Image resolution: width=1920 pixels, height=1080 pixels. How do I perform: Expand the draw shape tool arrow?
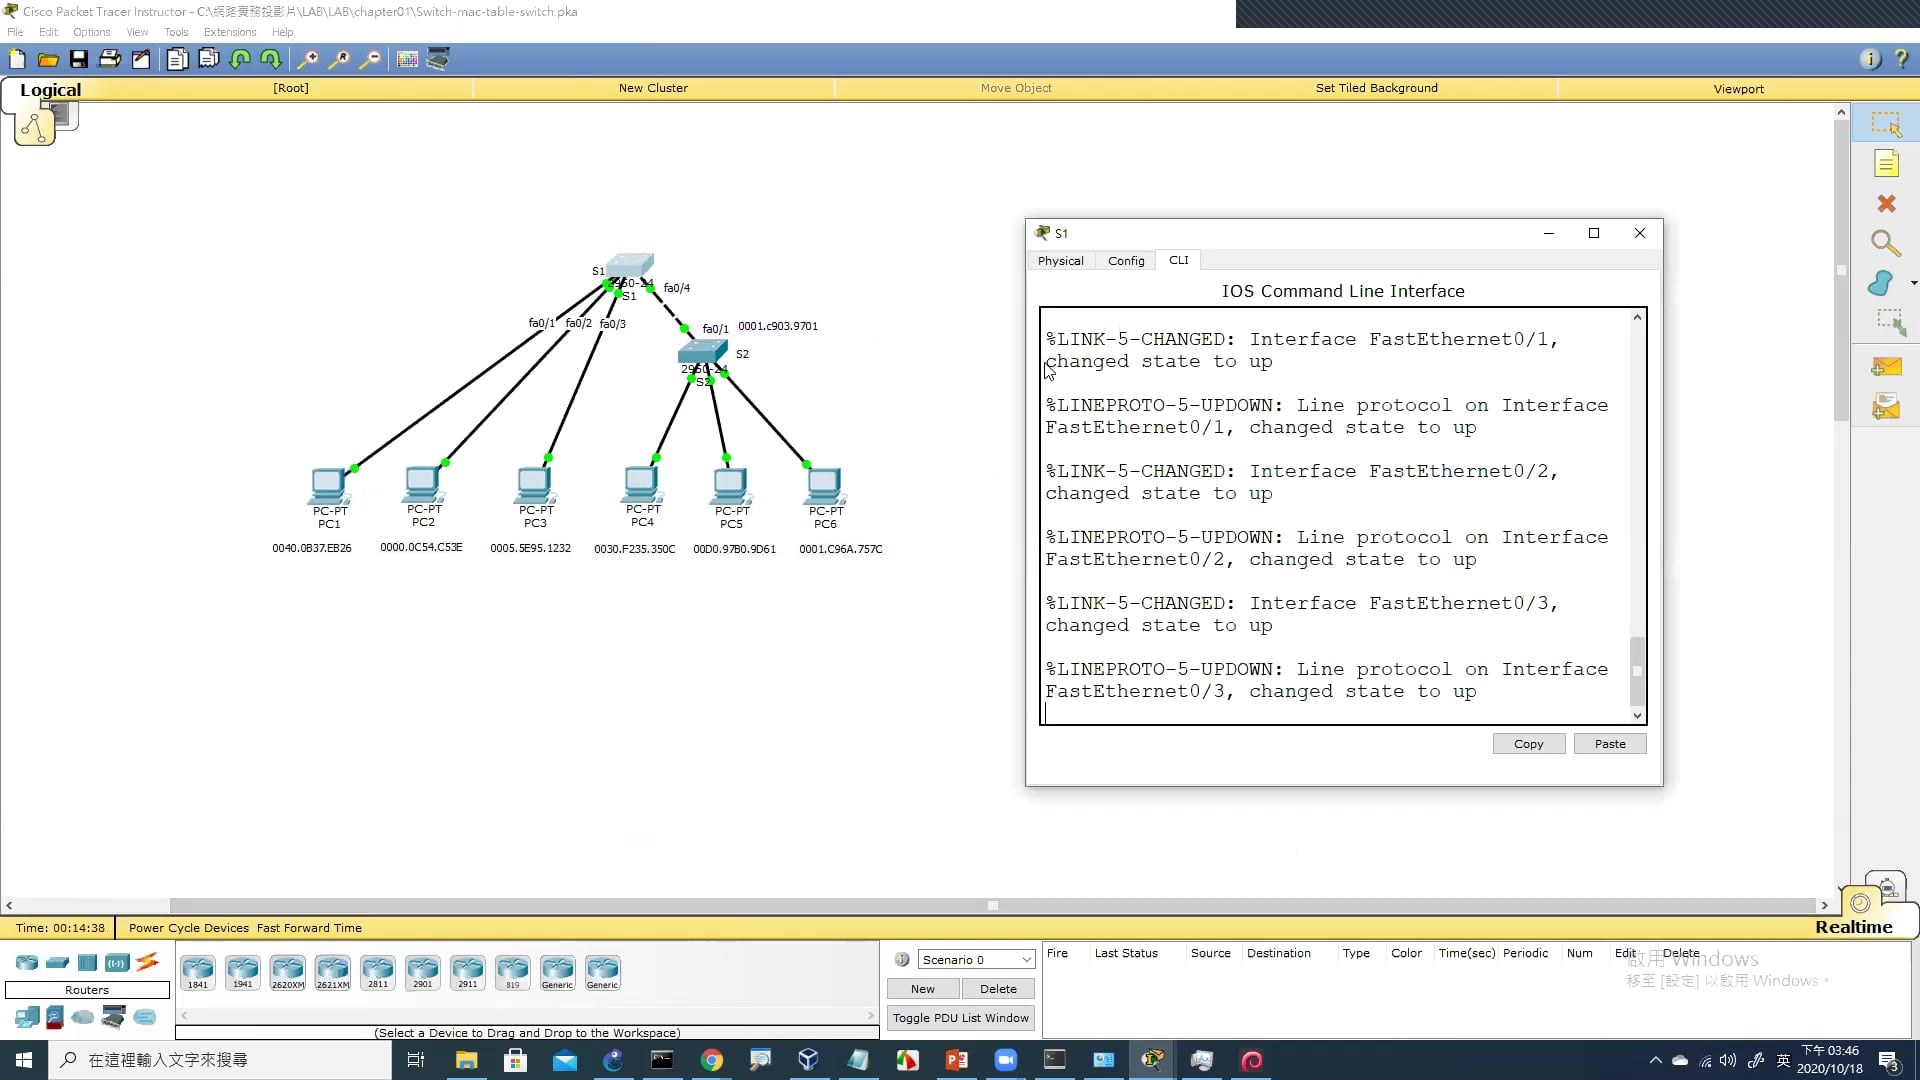(1914, 284)
